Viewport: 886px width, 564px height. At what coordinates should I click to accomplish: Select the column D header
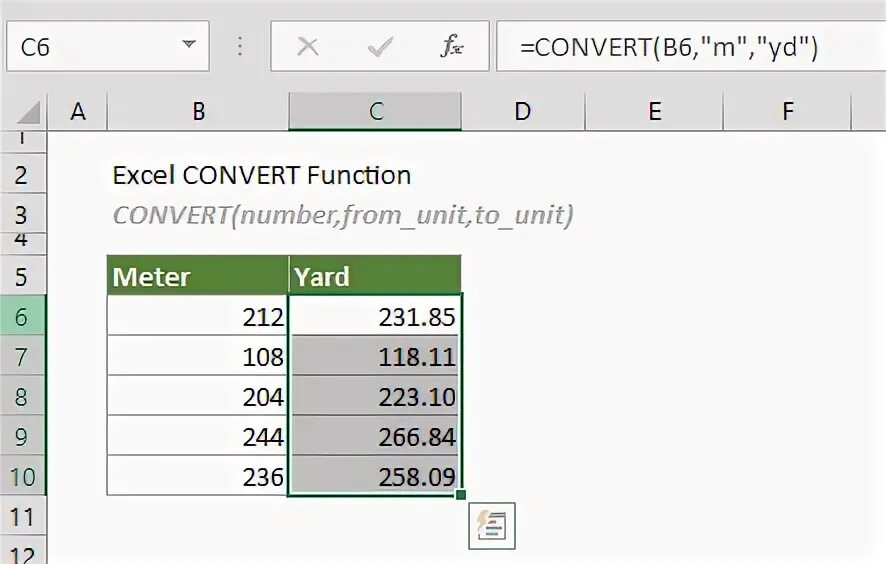[x=523, y=111]
